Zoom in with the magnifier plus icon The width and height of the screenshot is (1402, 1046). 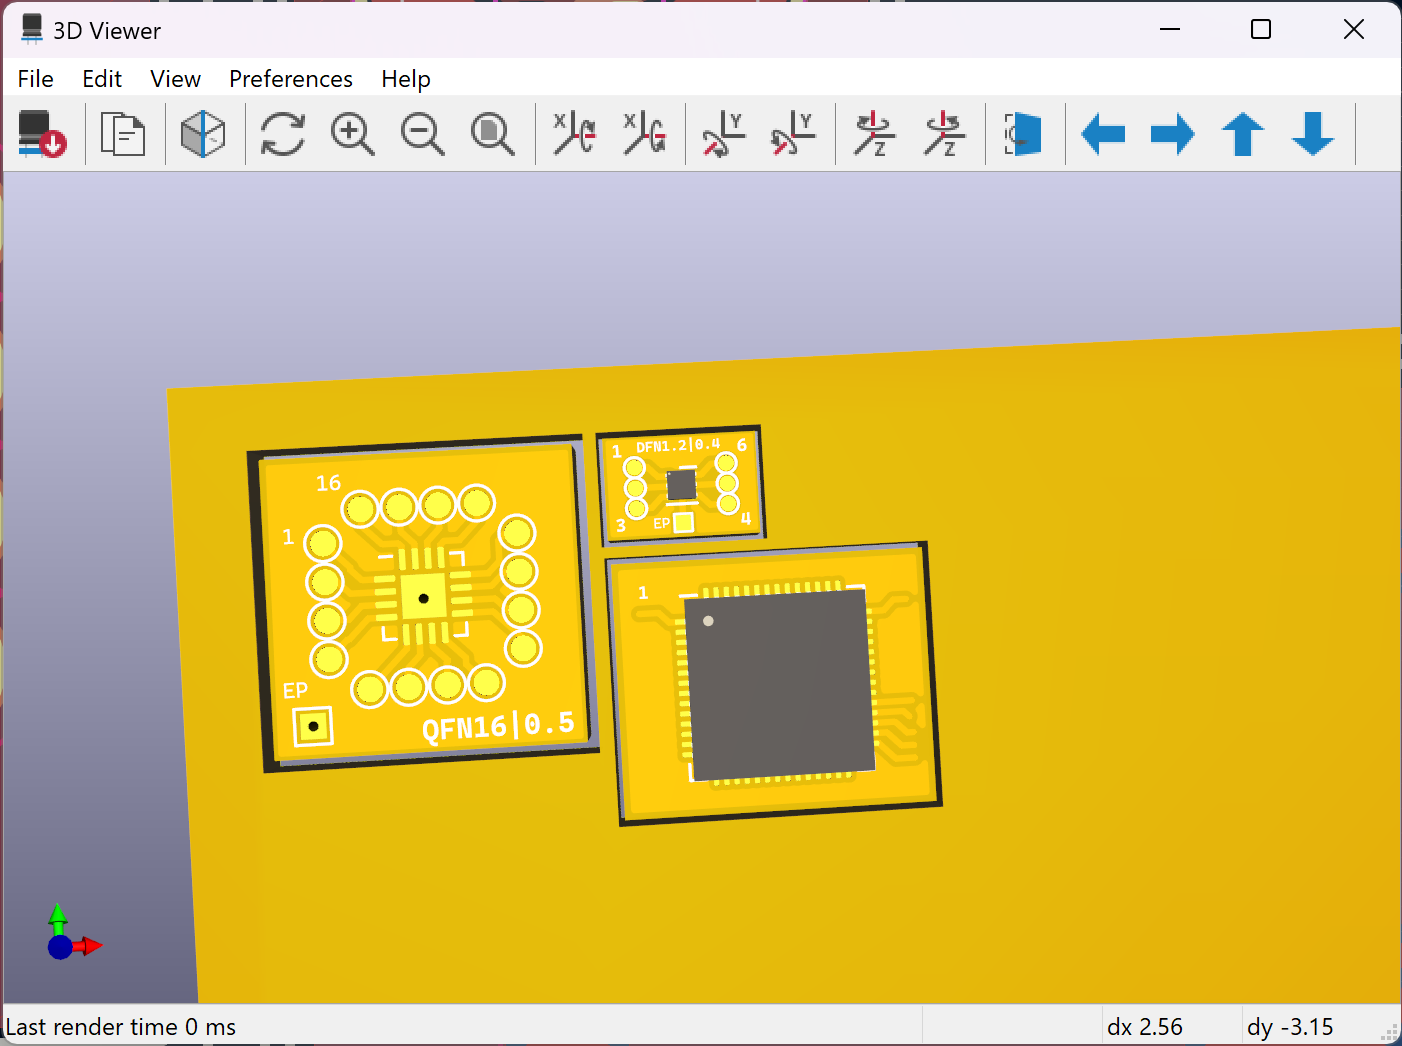click(x=352, y=134)
